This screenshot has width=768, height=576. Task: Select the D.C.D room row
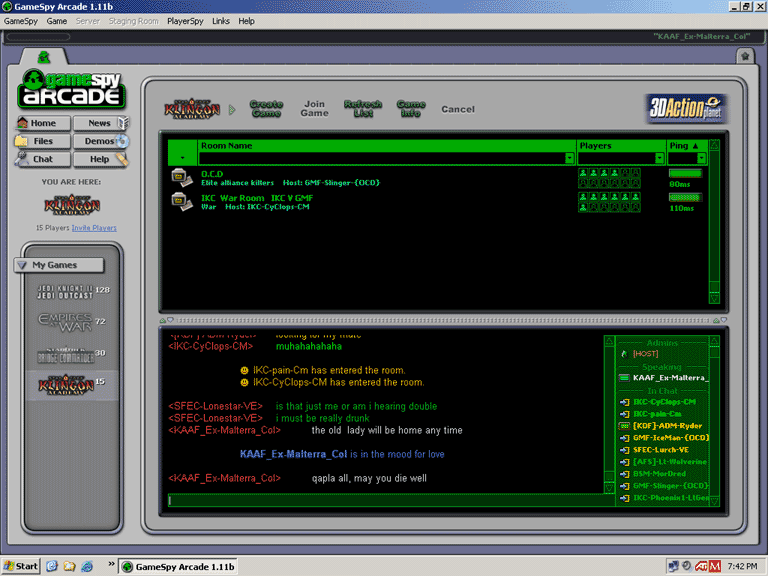tap(438, 178)
